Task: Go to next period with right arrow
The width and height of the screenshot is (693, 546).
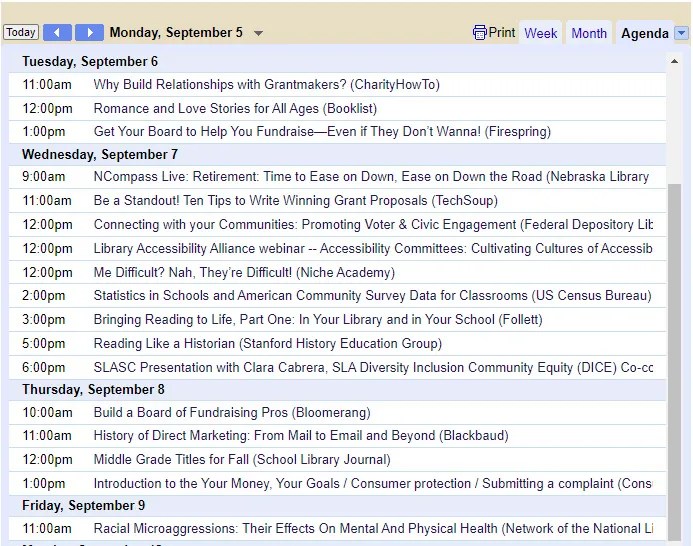Action: coord(89,32)
